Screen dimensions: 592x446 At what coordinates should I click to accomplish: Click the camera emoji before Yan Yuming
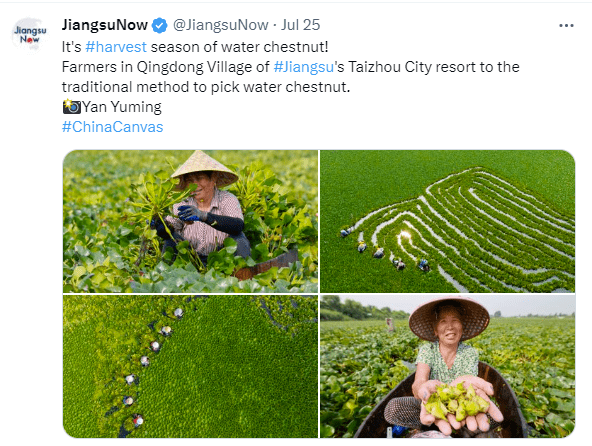click(72, 107)
